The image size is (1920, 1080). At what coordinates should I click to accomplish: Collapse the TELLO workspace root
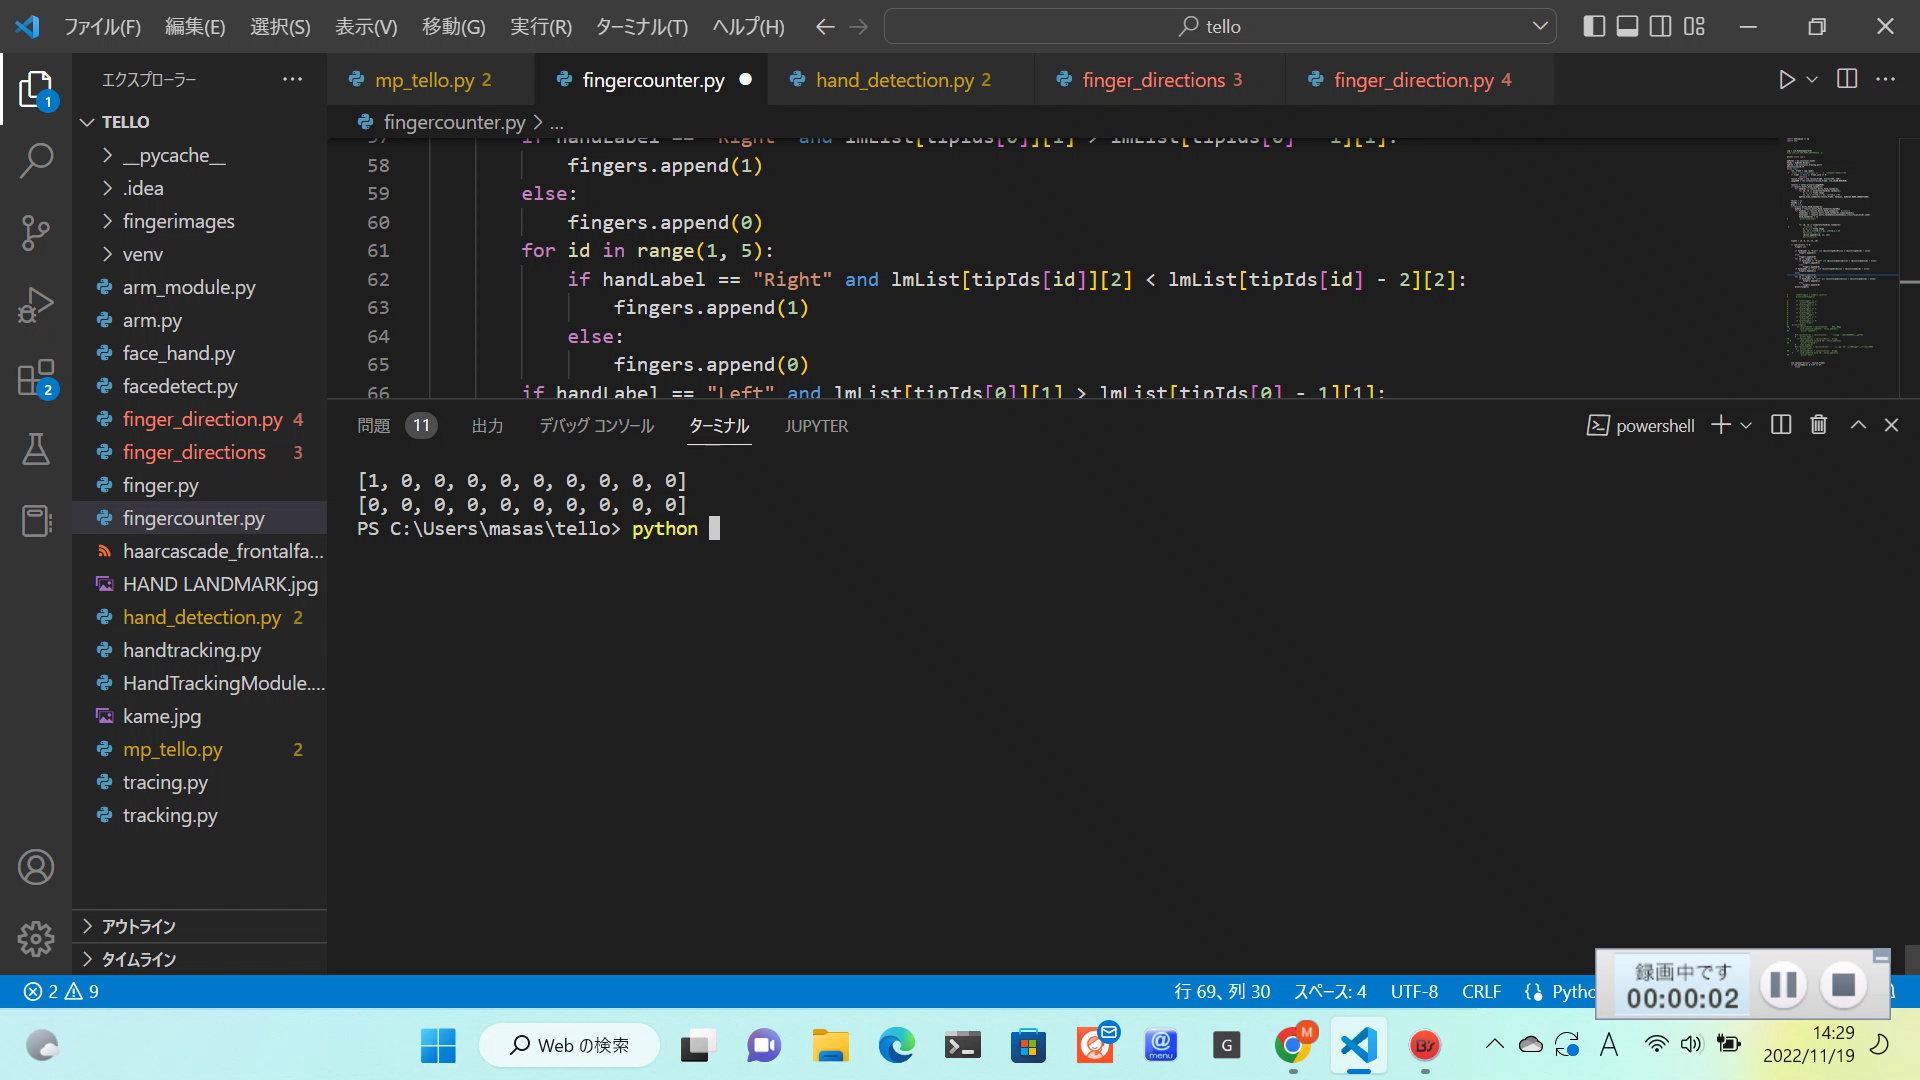200,122
